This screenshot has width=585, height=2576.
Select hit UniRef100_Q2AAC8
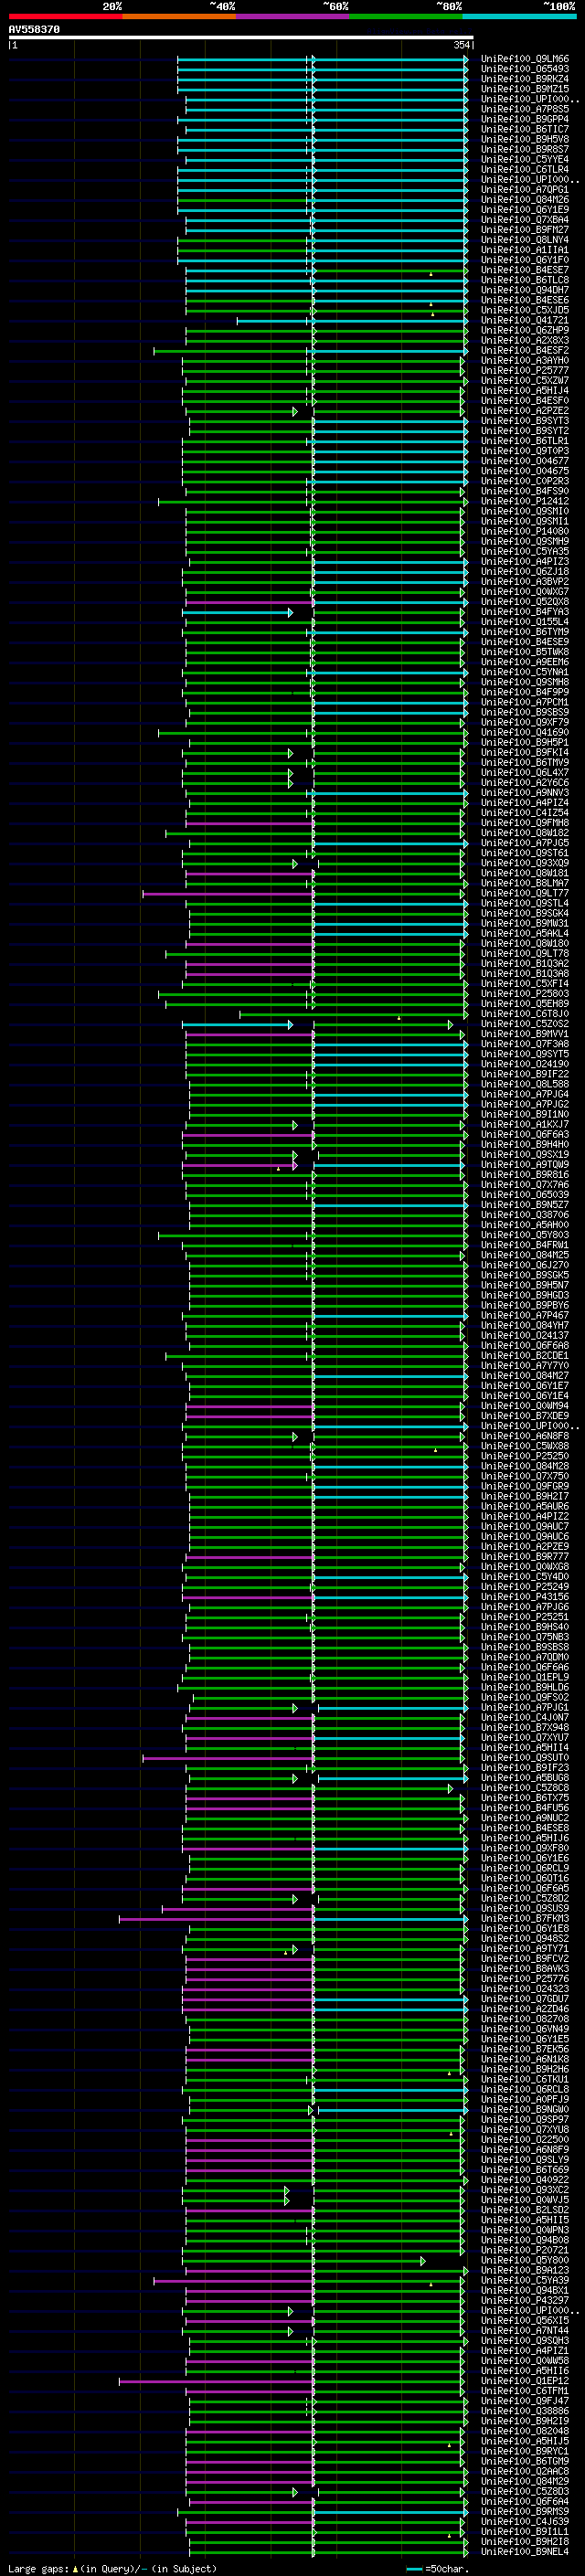coord(525,2472)
